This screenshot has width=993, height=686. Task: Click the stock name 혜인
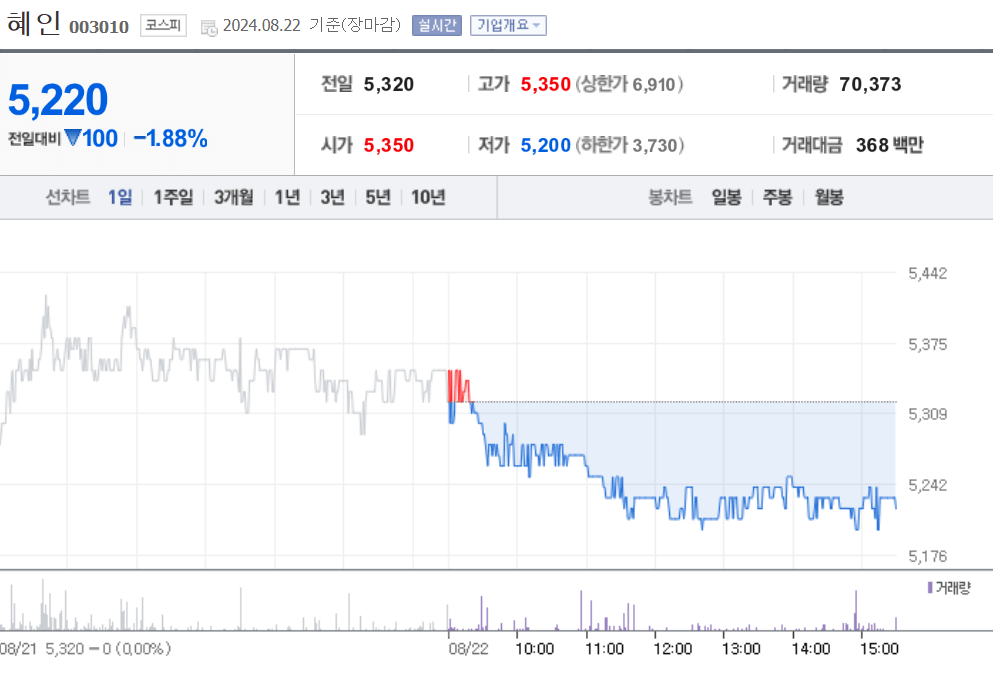pos(34,24)
